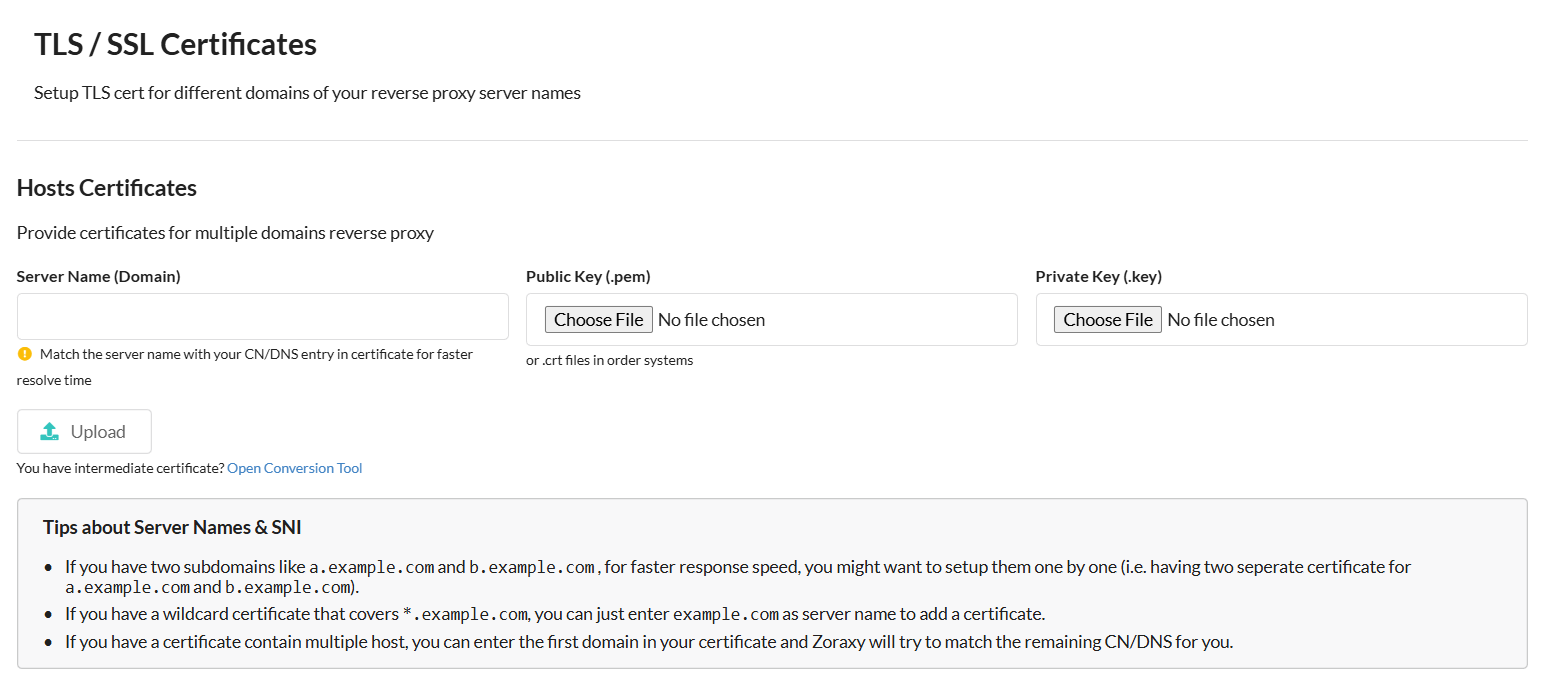This screenshot has height=684, width=1541.
Task: Click the tip about Zoraxy matching CN/DNS
Action: click(648, 642)
